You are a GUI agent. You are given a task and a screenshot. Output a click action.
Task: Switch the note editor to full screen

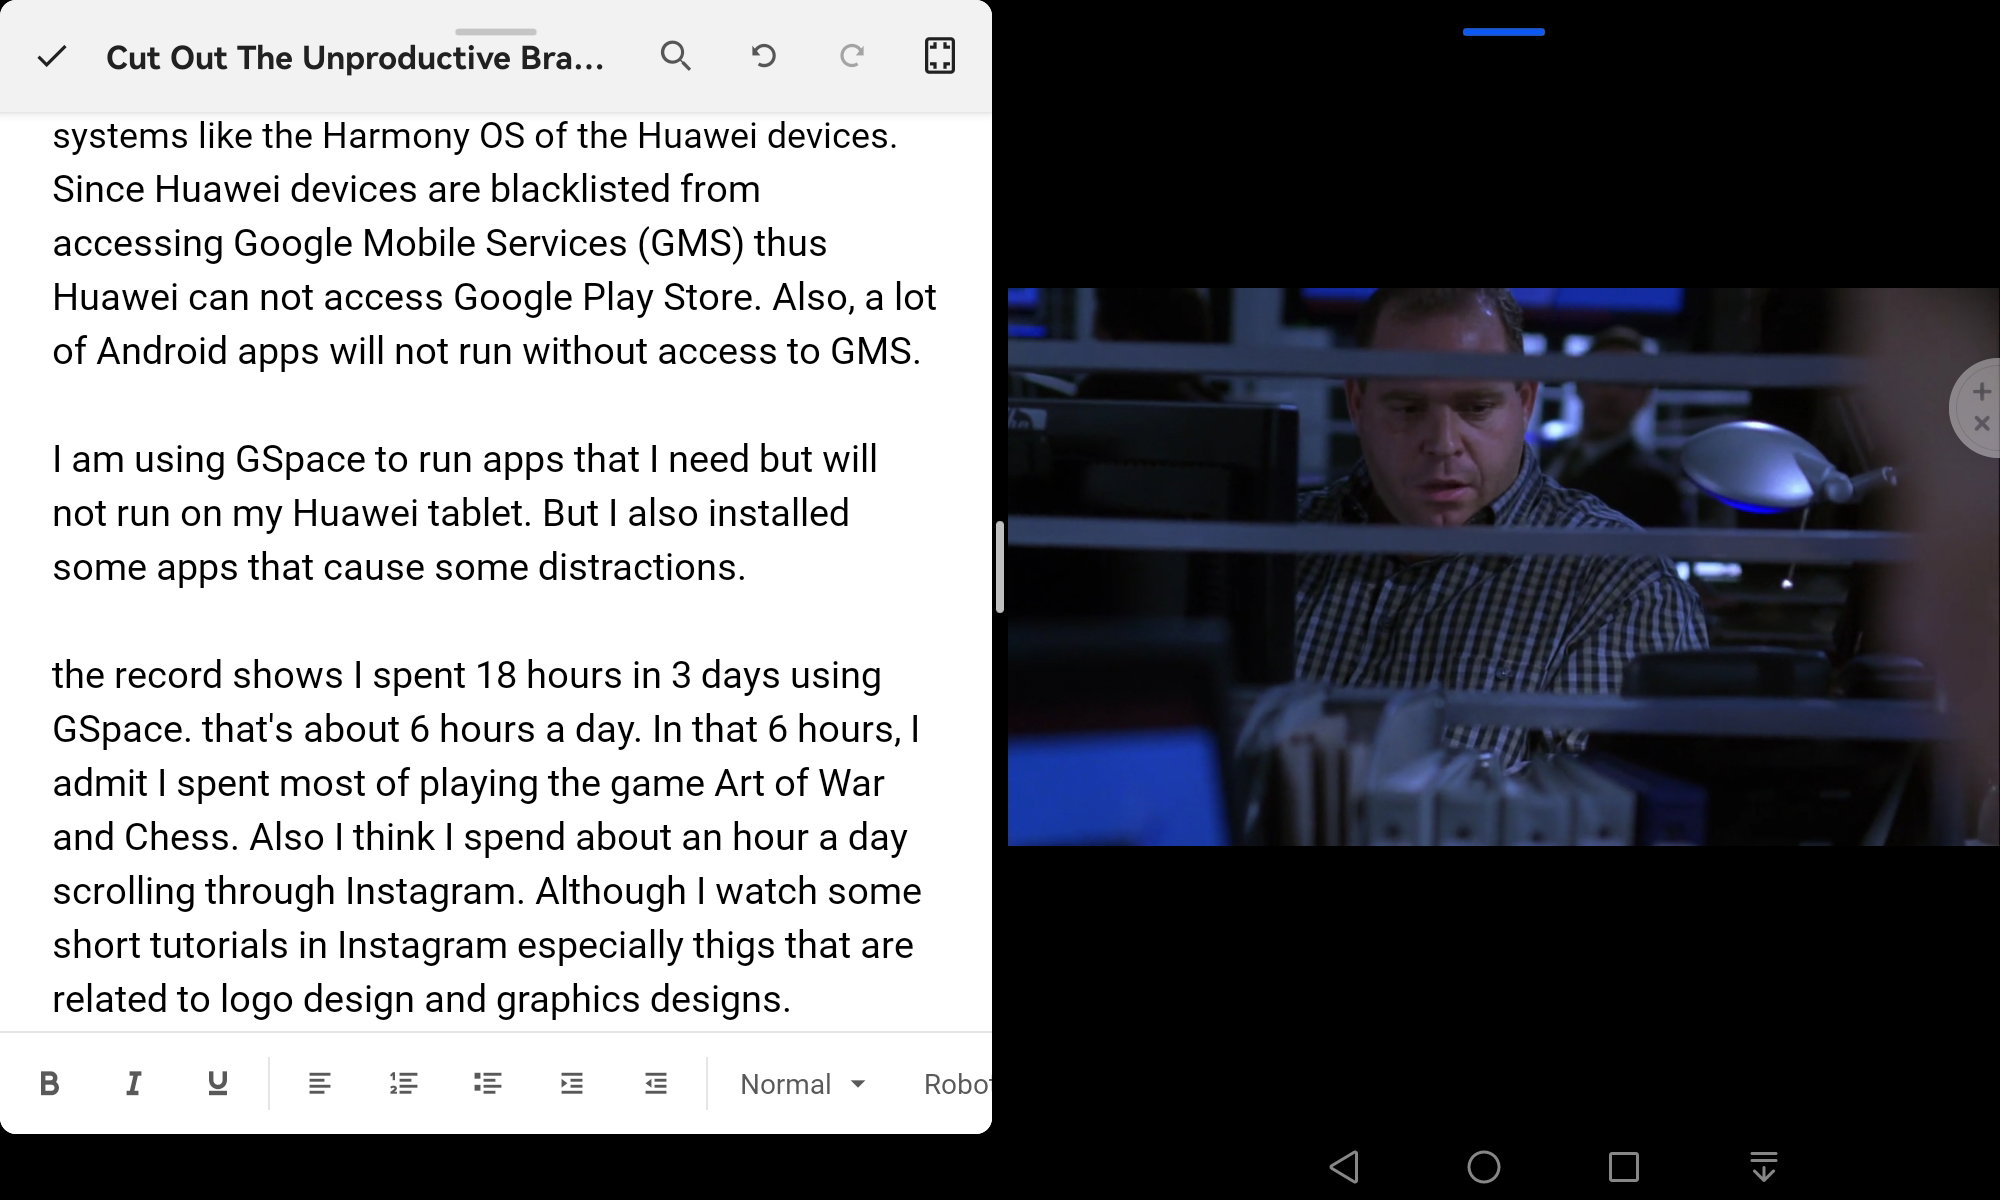click(939, 56)
